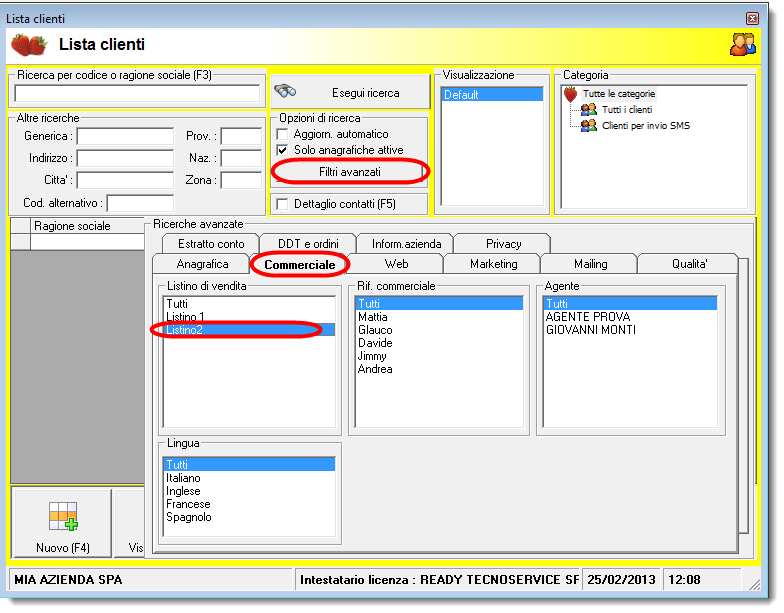This screenshot has height=613, width=784.
Task: Select Clienti per invio SMS category
Action: (x=646, y=126)
